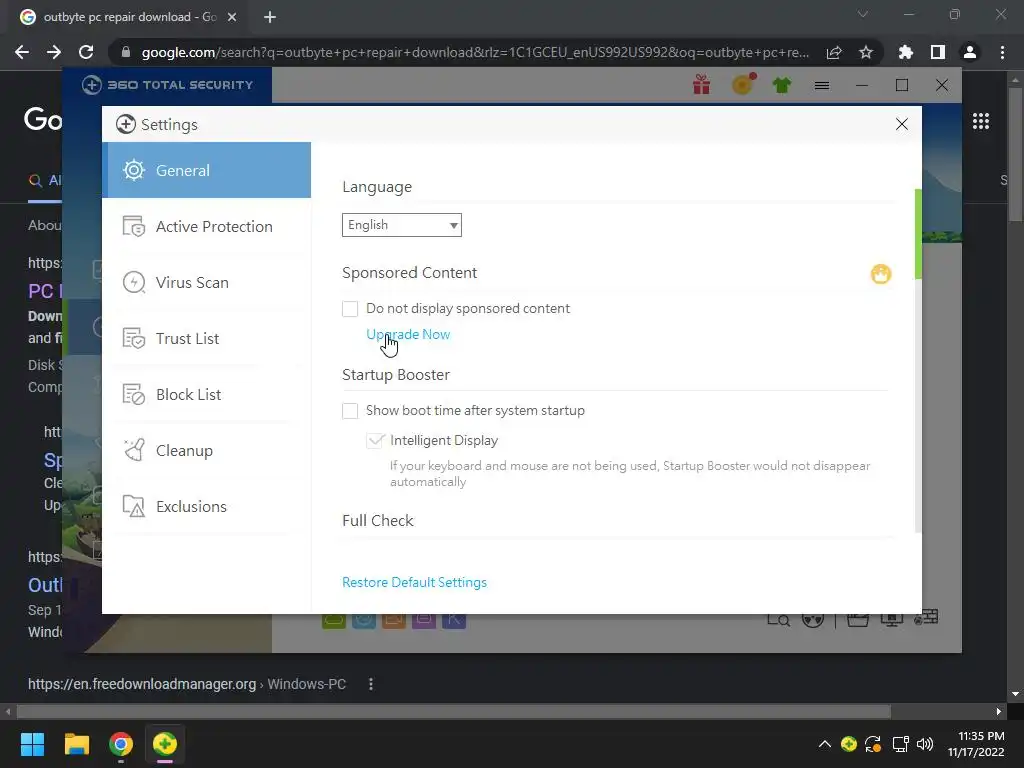This screenshot has width=1024, height=768.
Task: Open Chrome tab search chevron
Action: pos(863,14)
